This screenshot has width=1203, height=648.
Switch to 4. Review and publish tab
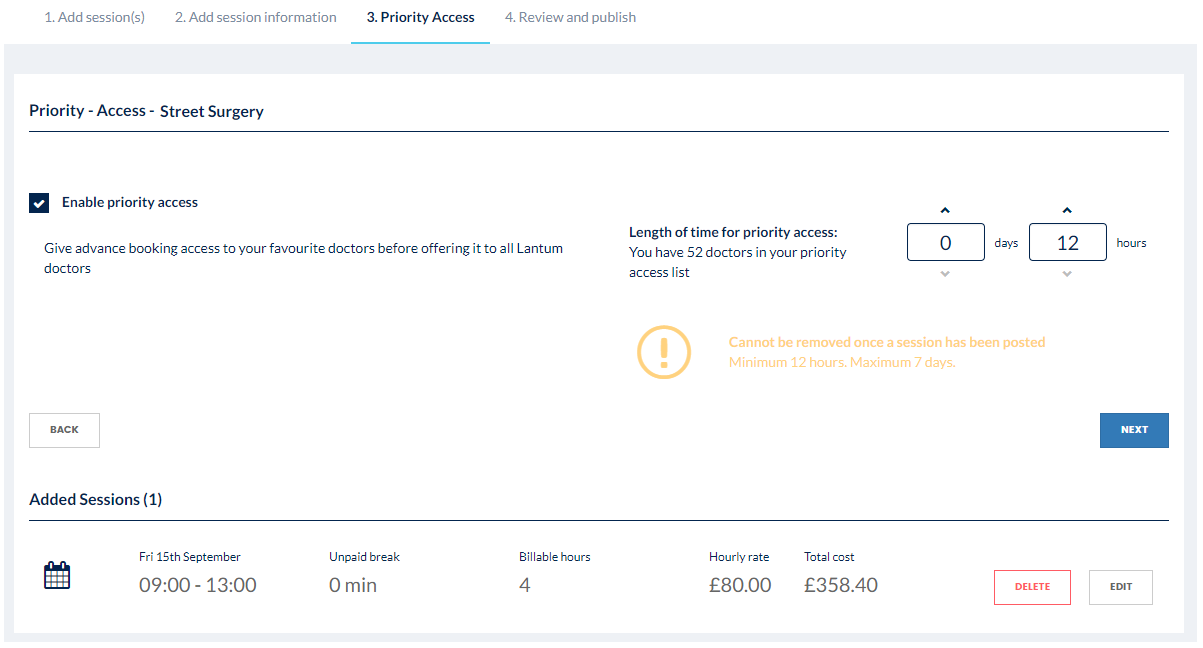pos(570,17)
